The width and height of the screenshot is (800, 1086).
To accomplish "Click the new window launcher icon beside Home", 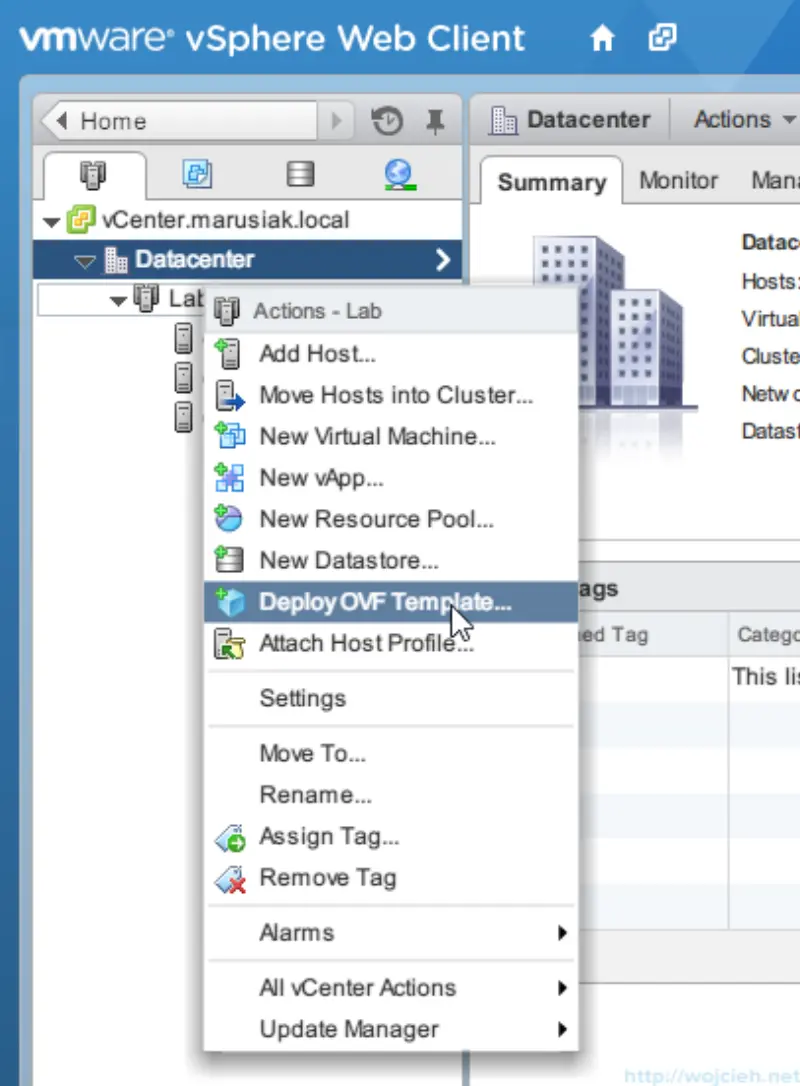I will pos(660,37).
